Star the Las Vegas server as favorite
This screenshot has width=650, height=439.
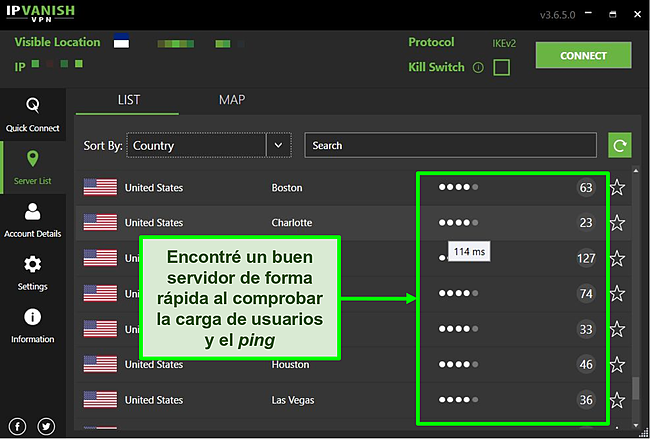coord(617,400)
